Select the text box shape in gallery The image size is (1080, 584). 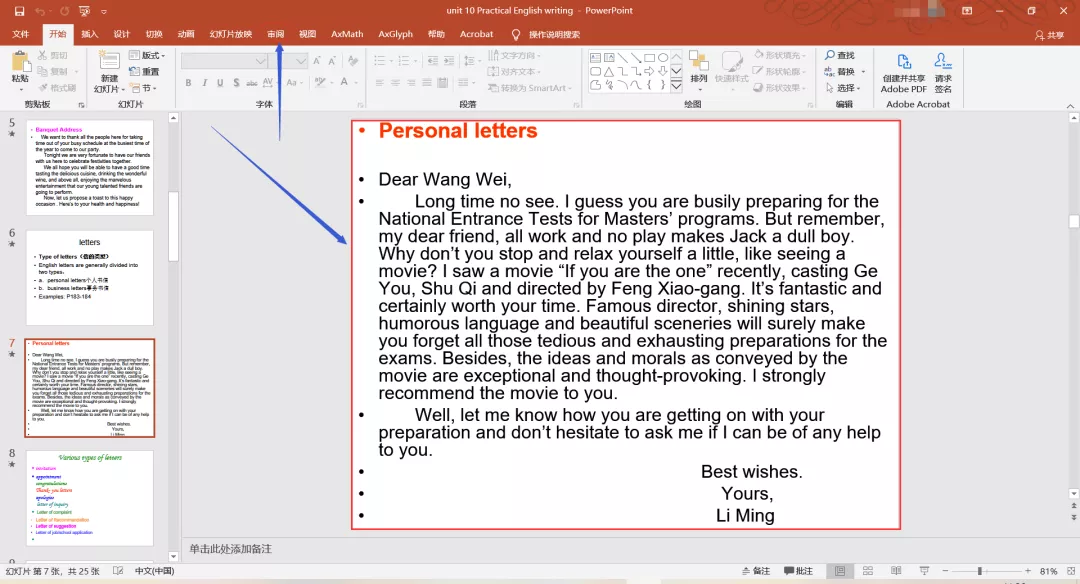pos(596,58)
